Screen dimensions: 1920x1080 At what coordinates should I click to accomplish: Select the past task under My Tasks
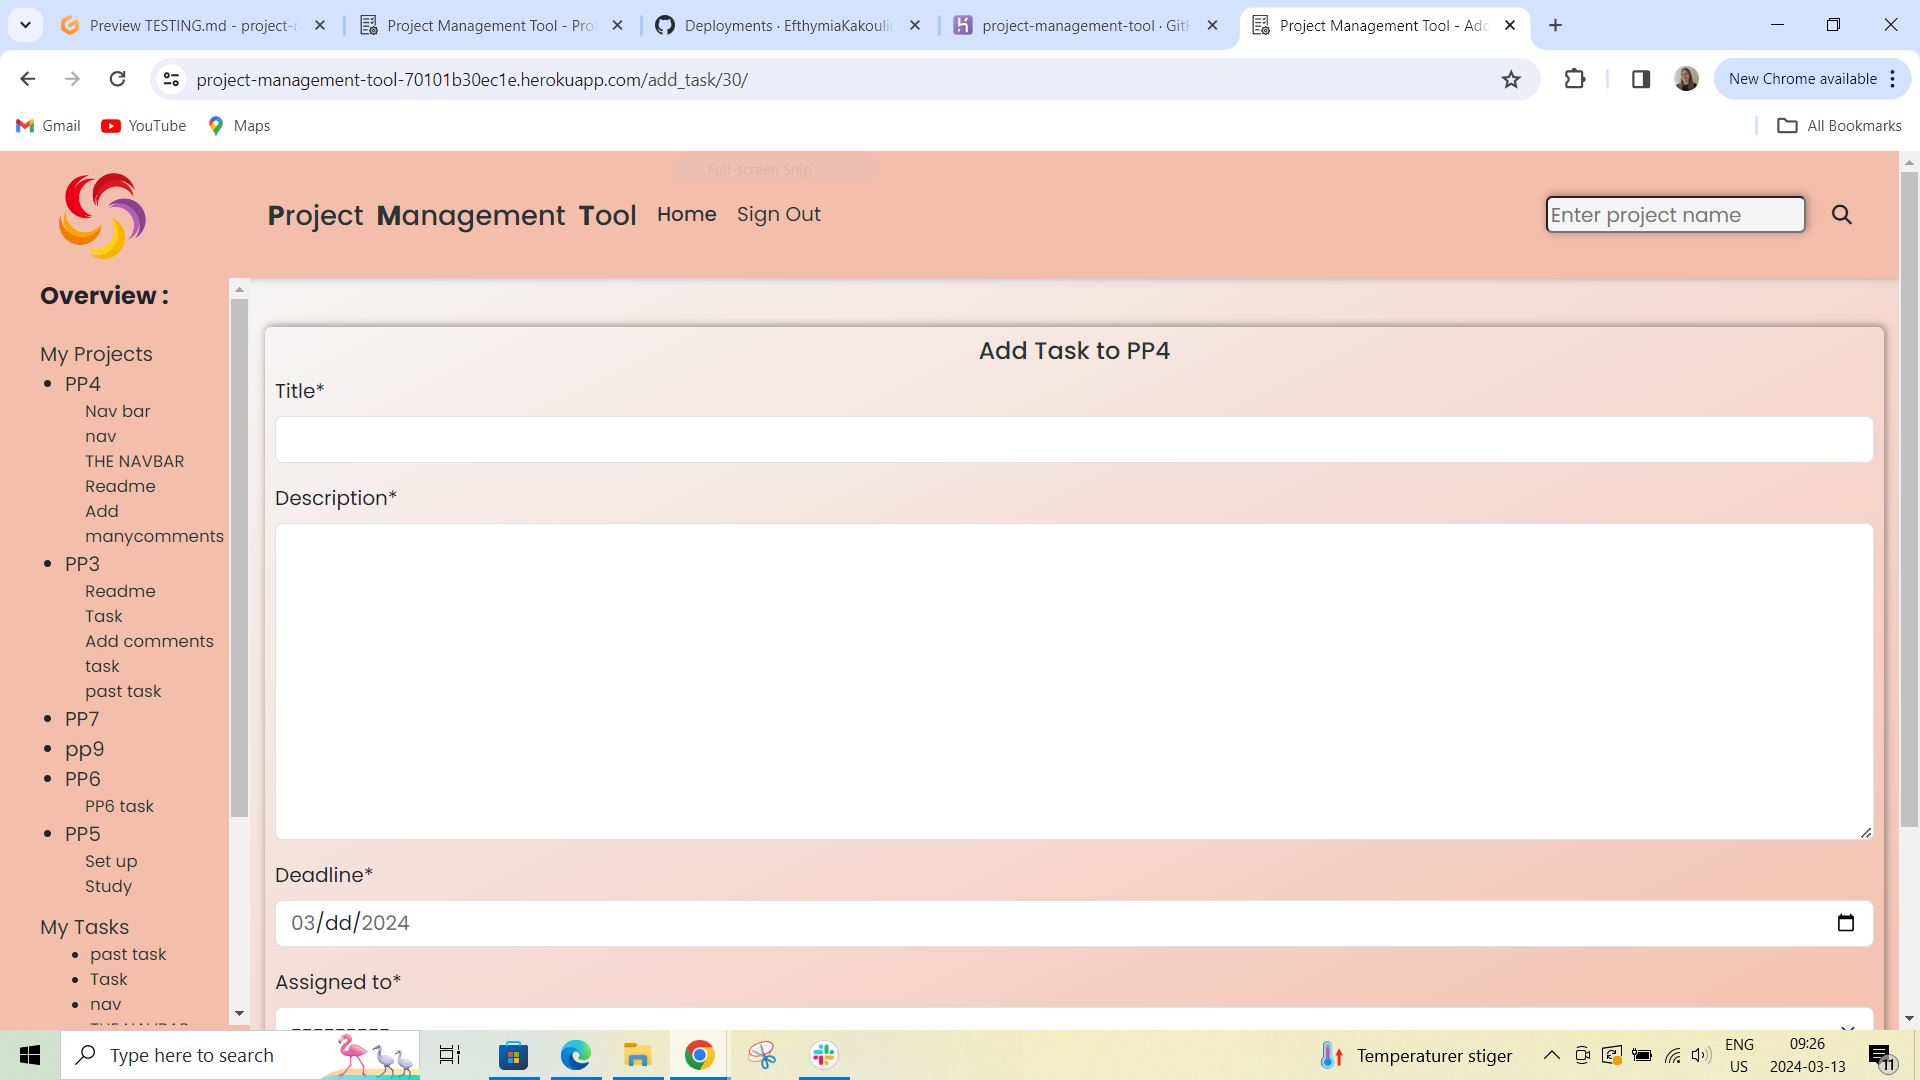[128, 954]
